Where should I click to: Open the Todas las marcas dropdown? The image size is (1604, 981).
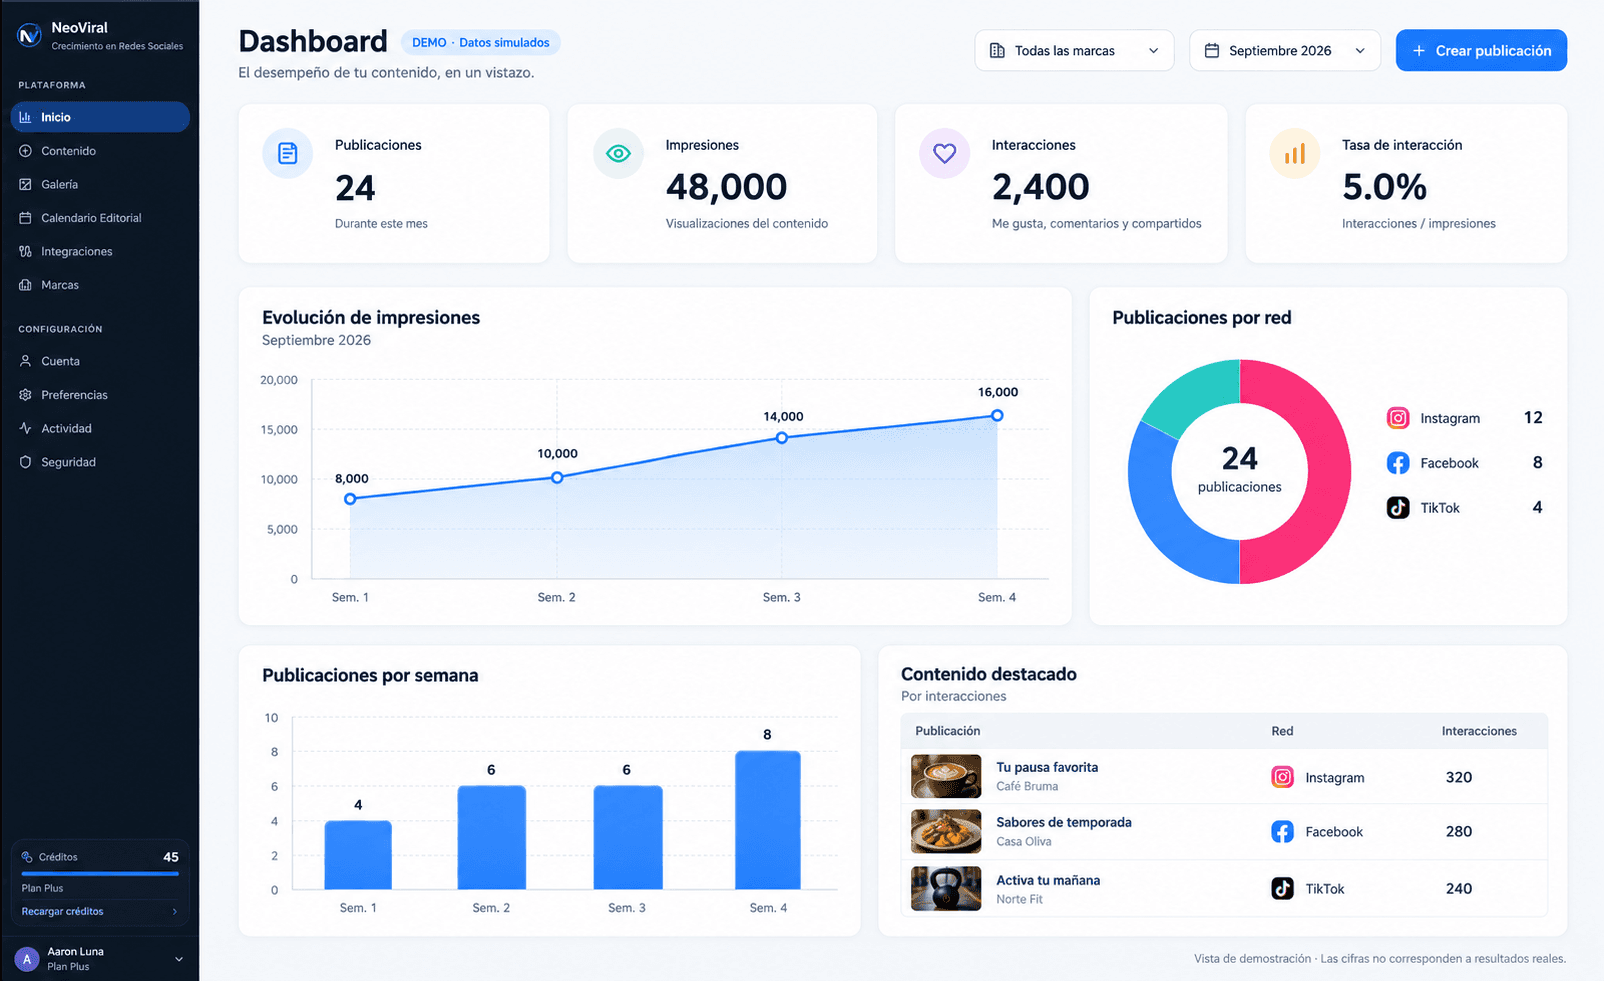pyautogui.click(x=1074, y=51)
